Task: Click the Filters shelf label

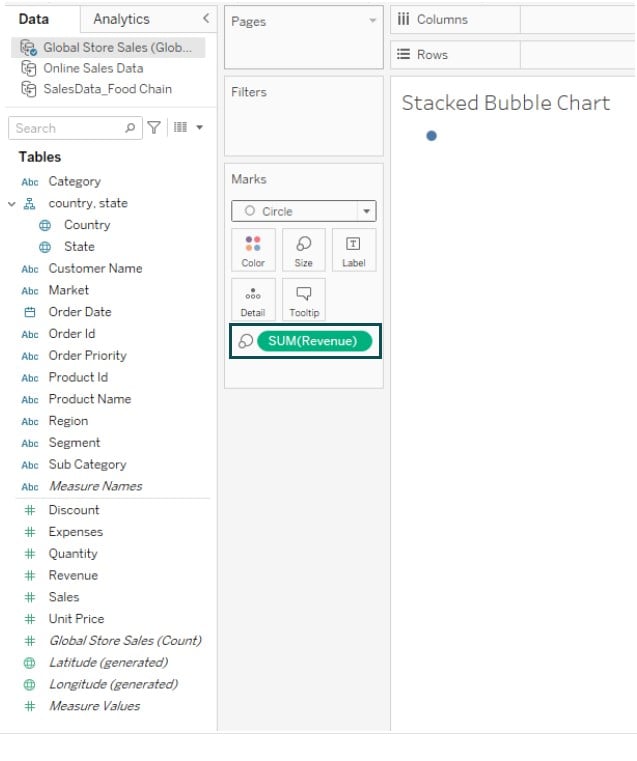Action: (249, 92)
